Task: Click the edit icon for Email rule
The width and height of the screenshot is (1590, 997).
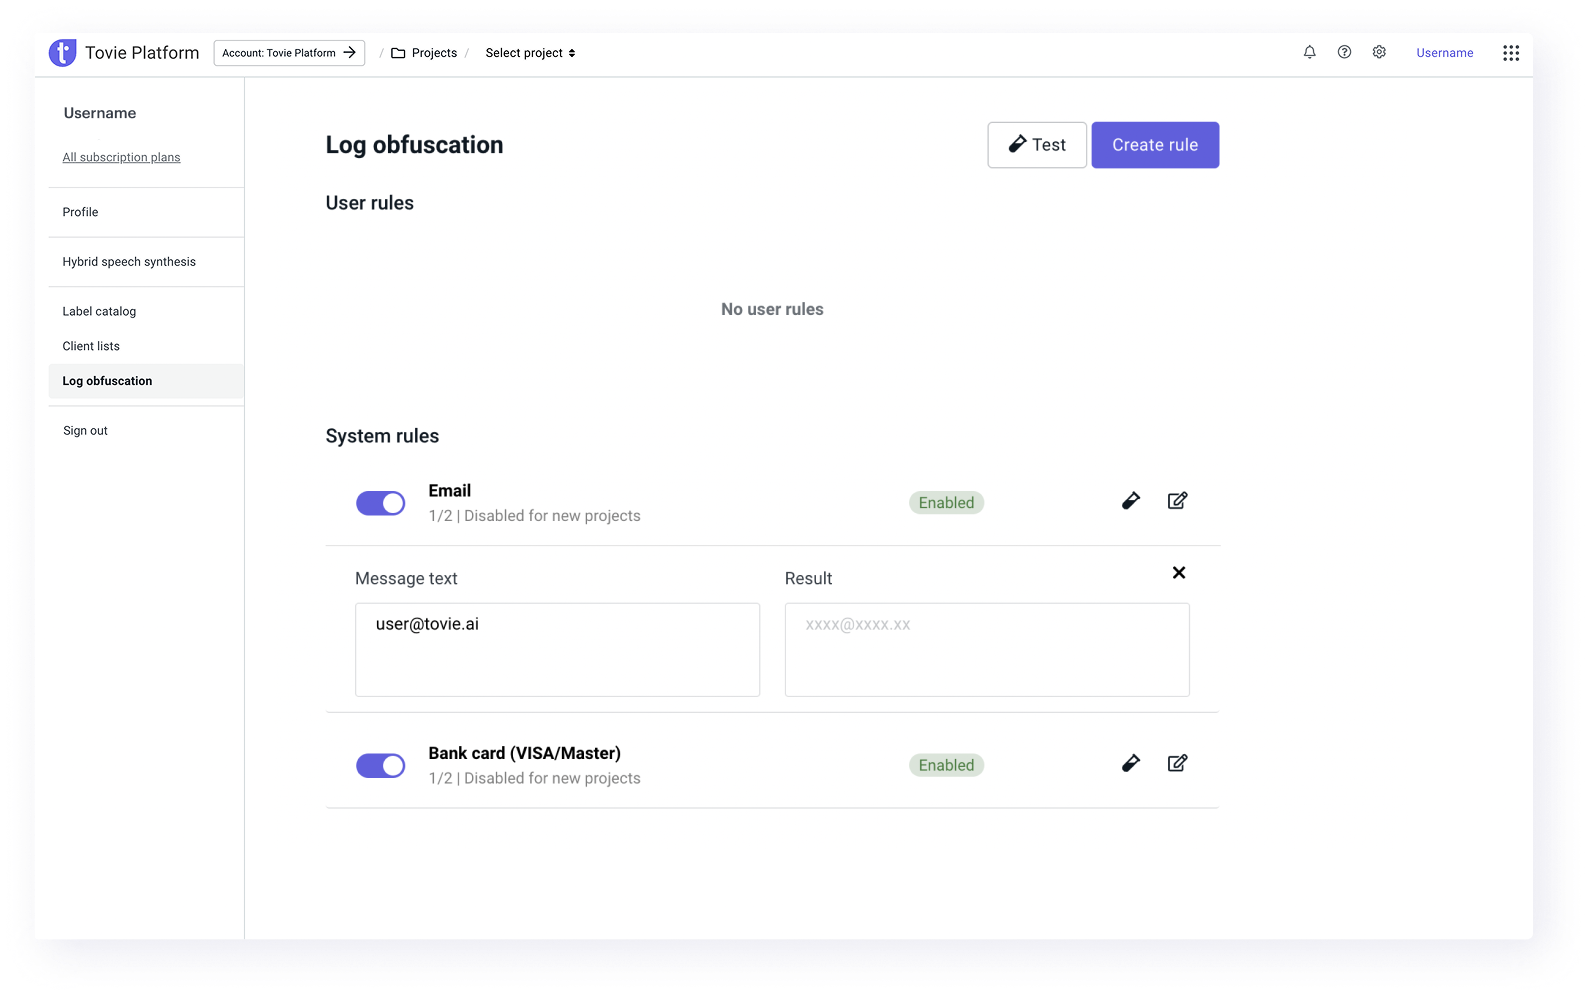Action: [x=1178, y=501]
